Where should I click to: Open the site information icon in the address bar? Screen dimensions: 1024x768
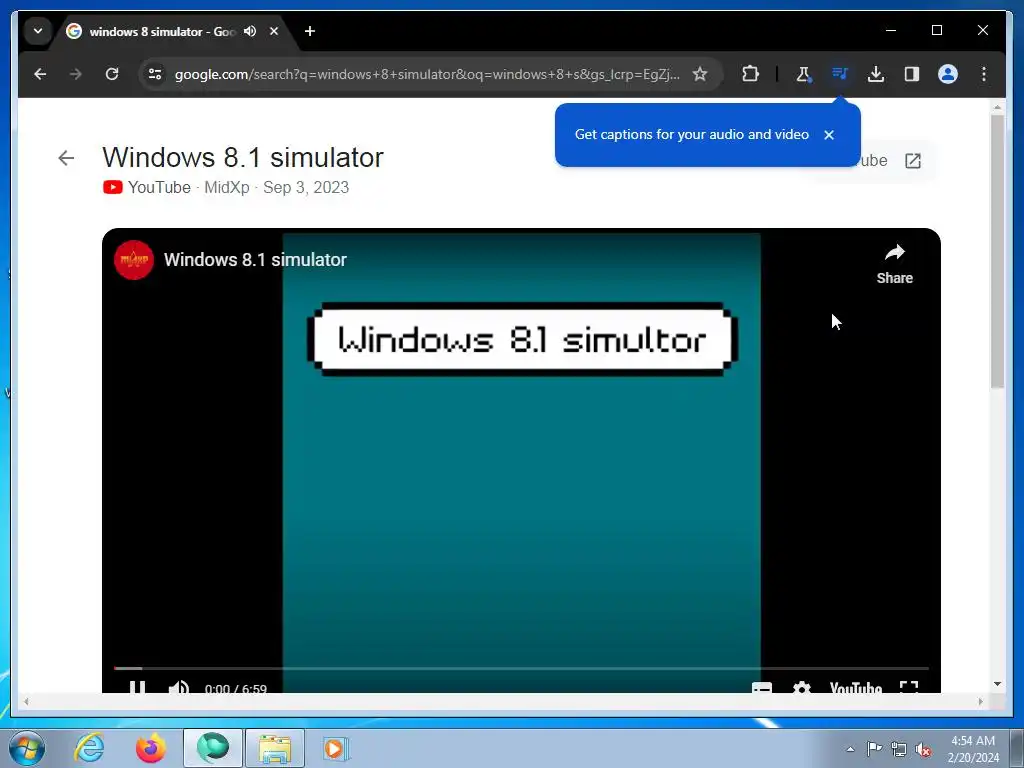(x=155, y=74)
